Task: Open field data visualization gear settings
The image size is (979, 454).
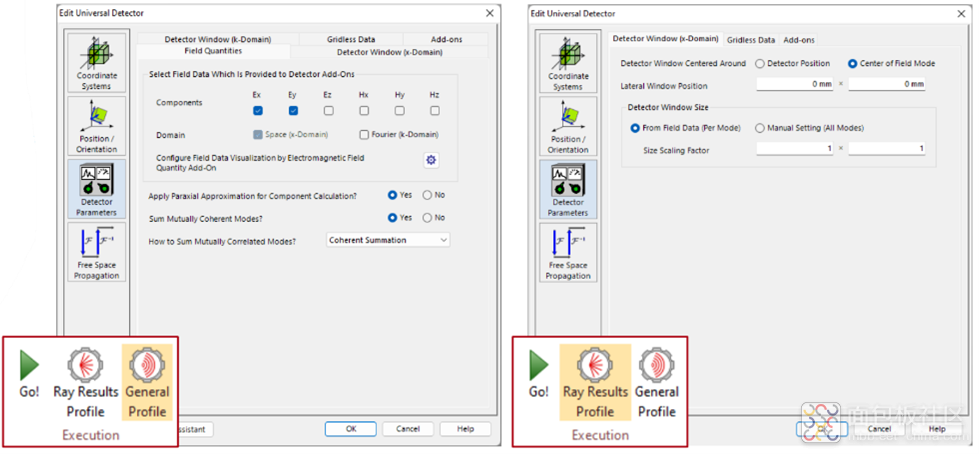Action: pos(431,160)
